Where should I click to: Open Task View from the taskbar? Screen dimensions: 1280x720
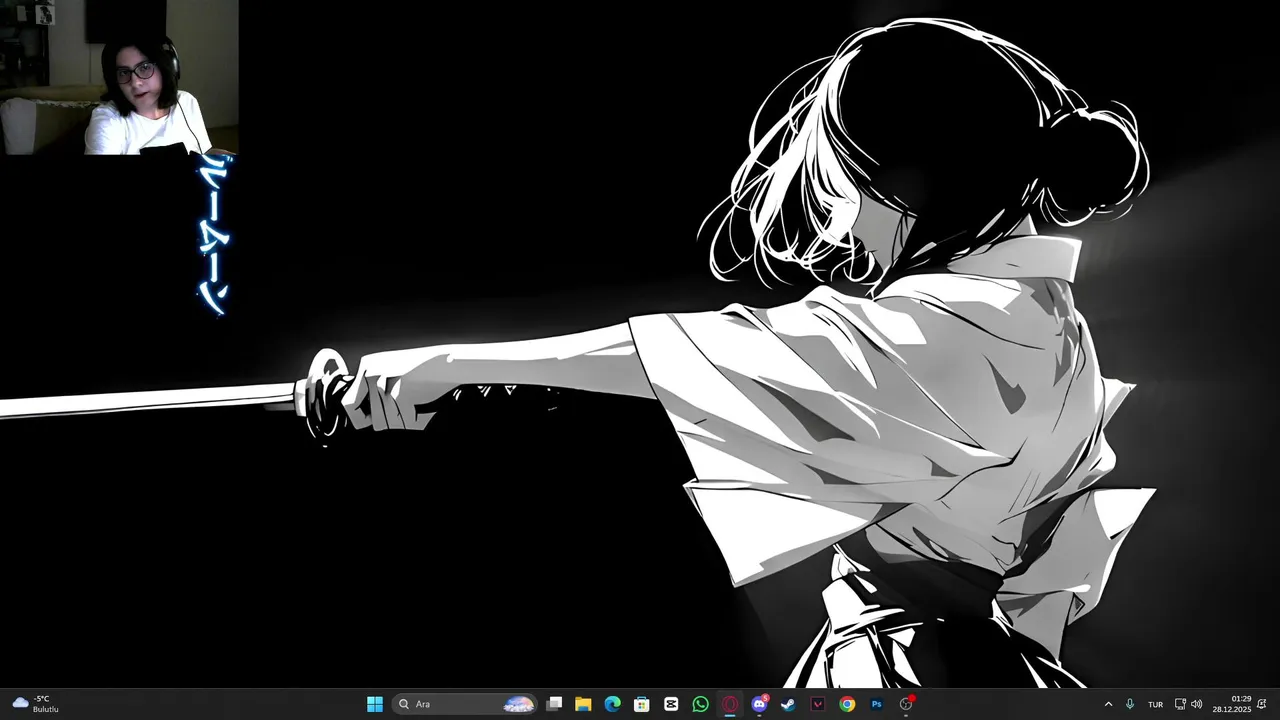(x=554, y=704)
